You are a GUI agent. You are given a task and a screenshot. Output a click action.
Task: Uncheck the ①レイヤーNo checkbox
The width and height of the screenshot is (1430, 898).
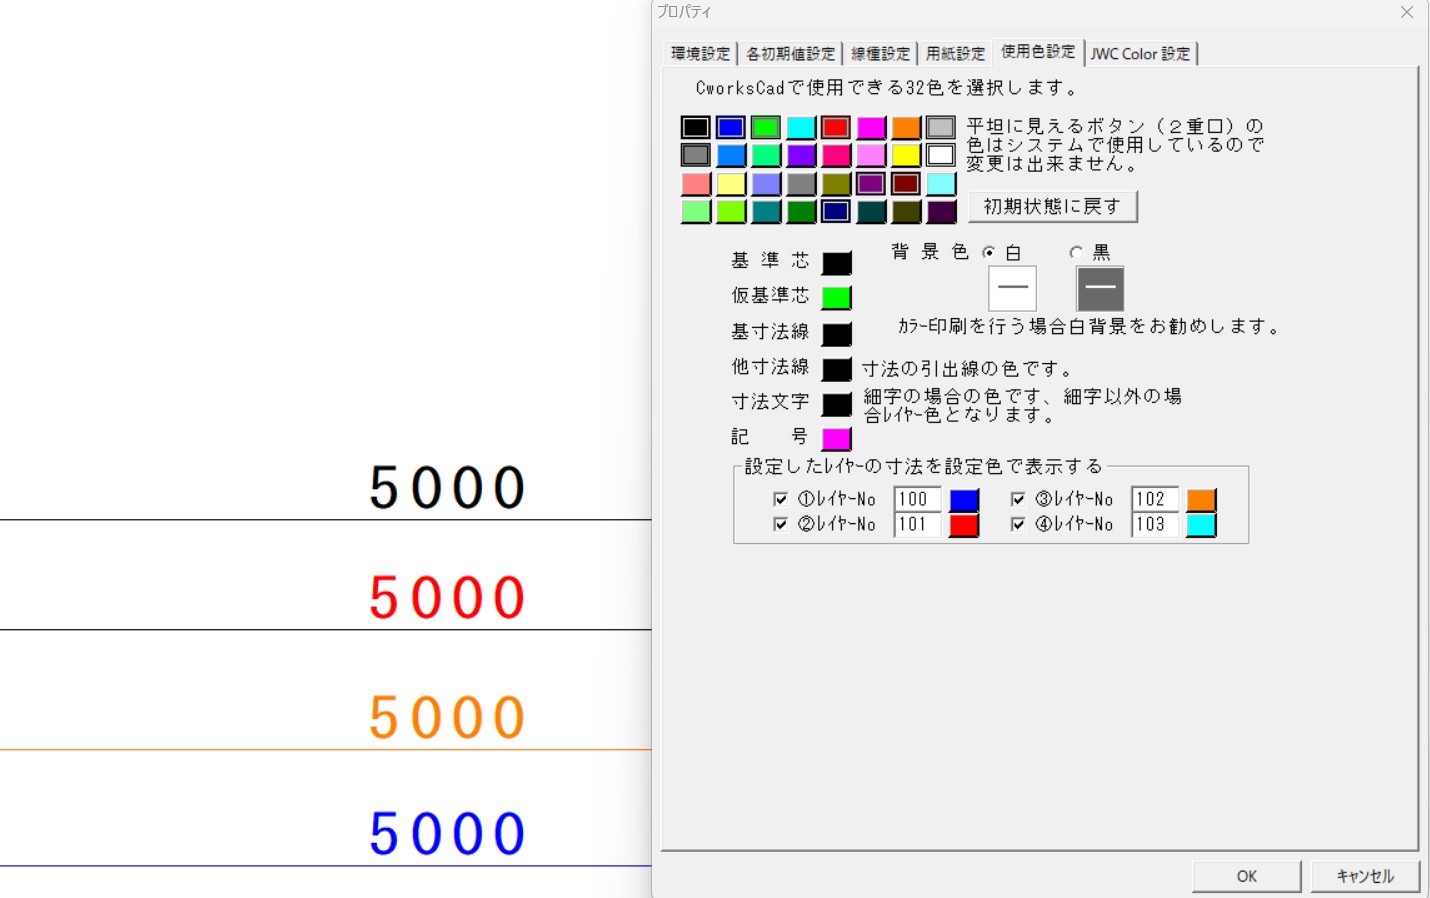781,499
